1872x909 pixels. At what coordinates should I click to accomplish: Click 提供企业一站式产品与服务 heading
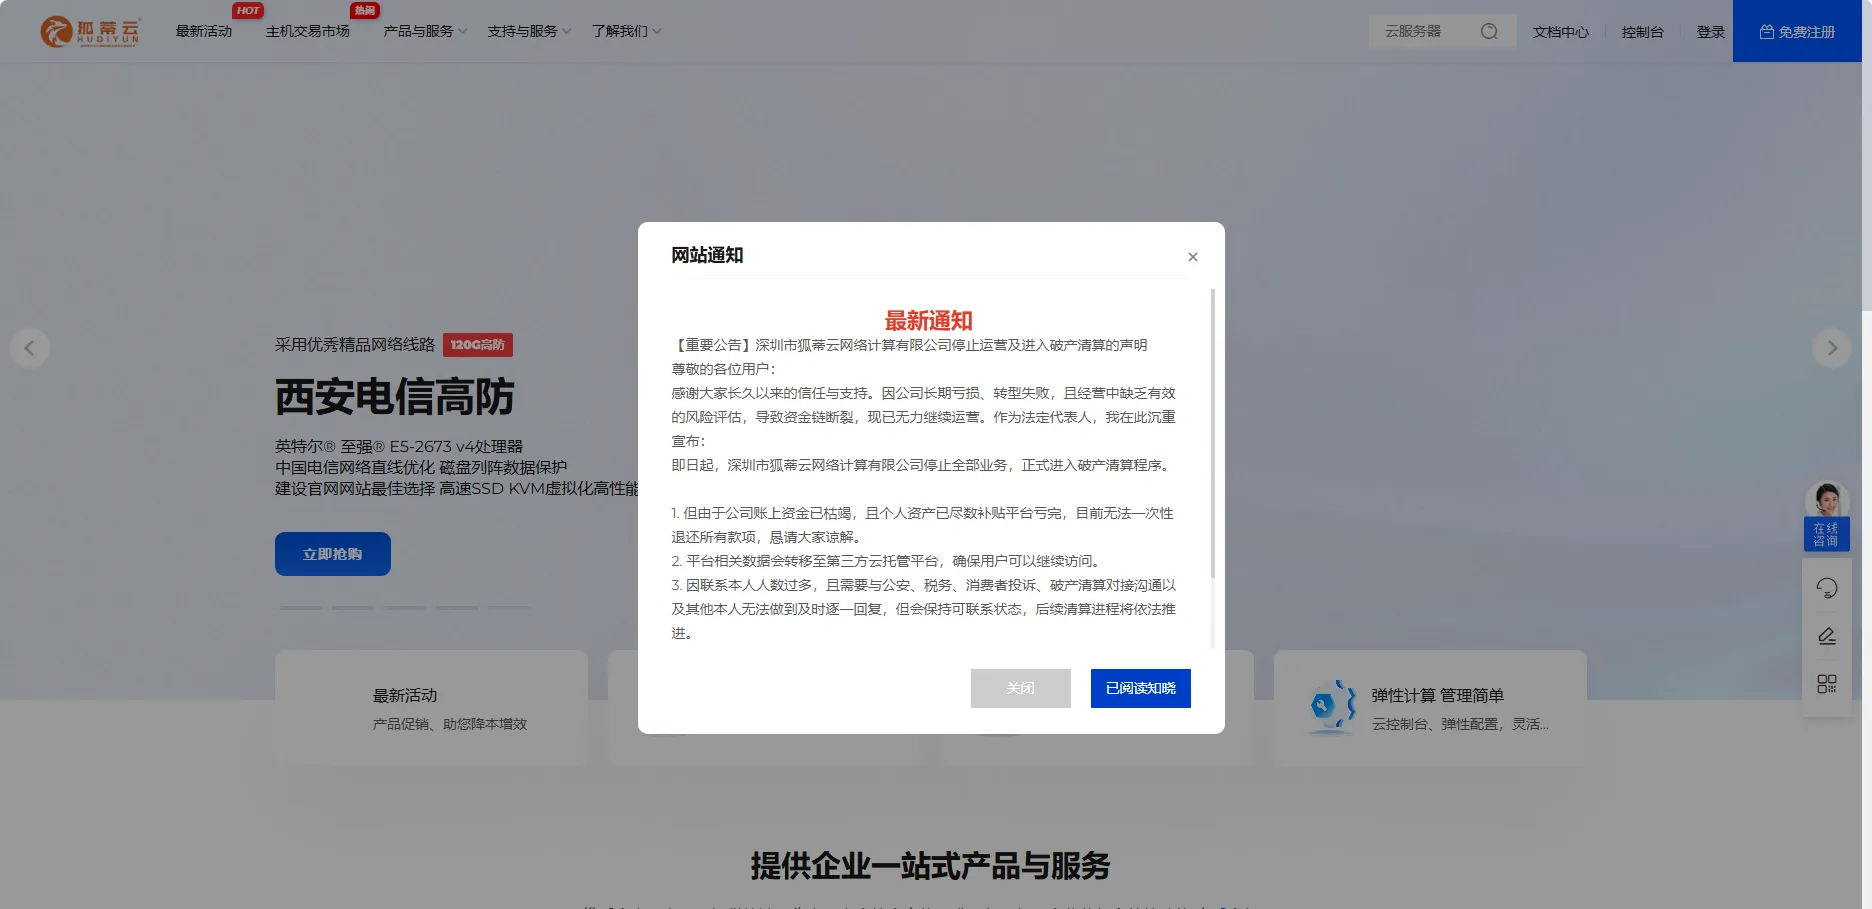click(x=931, y=866)
